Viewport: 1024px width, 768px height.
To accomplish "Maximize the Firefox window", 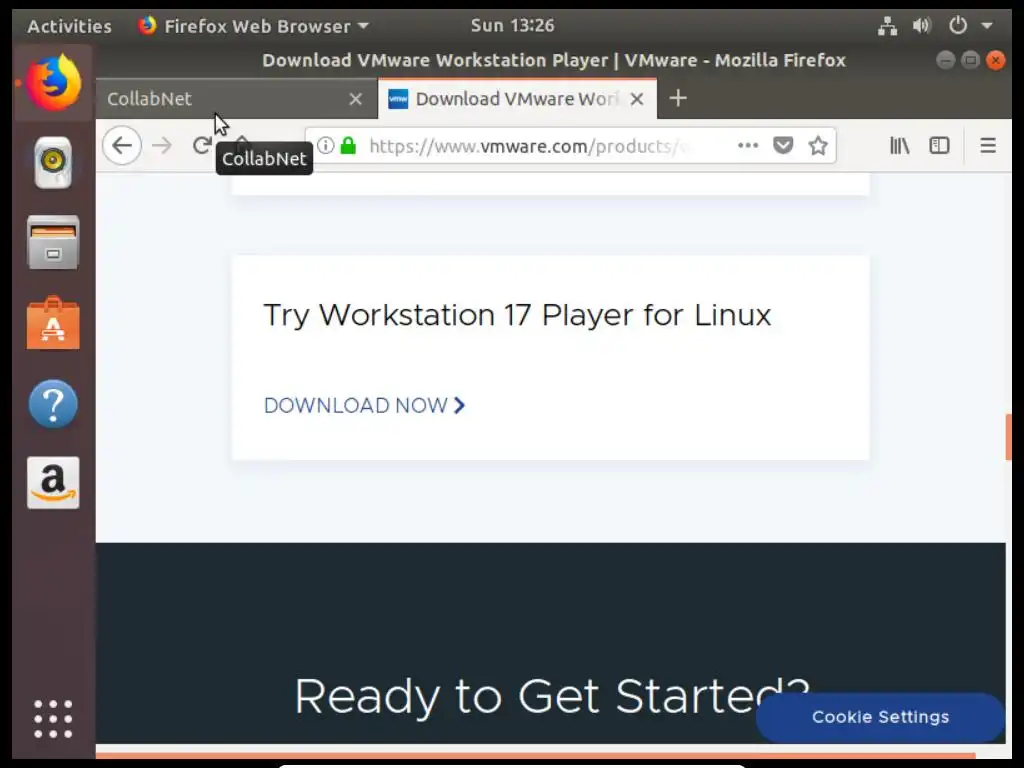I will point(970,60).
